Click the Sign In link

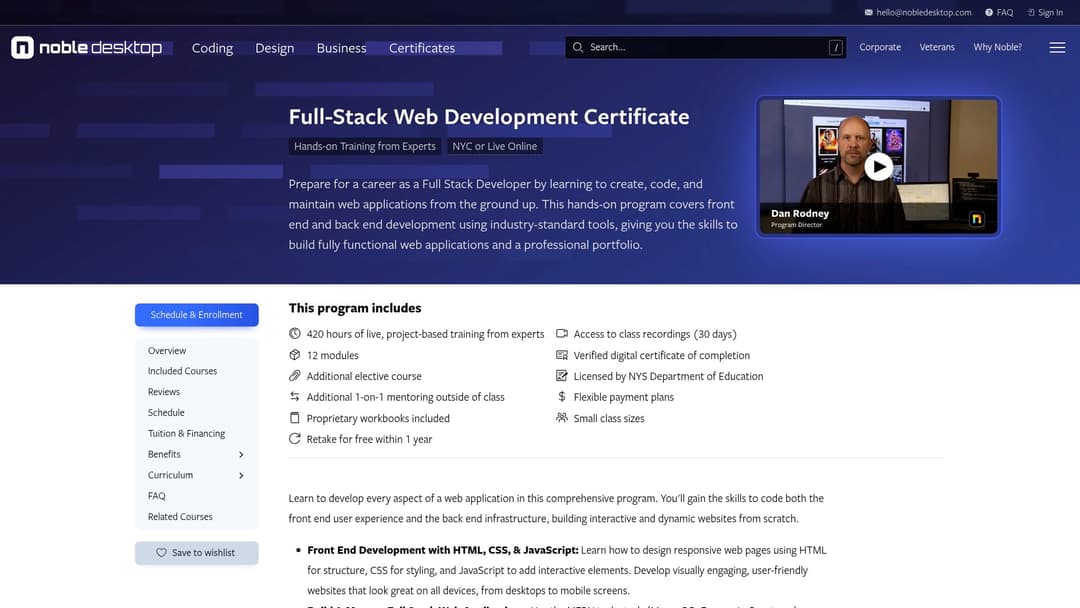pyautogui.click(x=1050, y=12)
